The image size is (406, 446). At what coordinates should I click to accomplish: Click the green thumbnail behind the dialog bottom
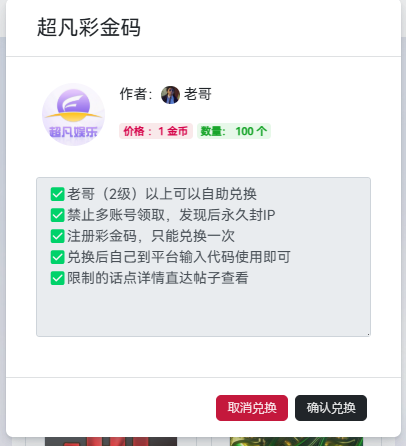296,442
